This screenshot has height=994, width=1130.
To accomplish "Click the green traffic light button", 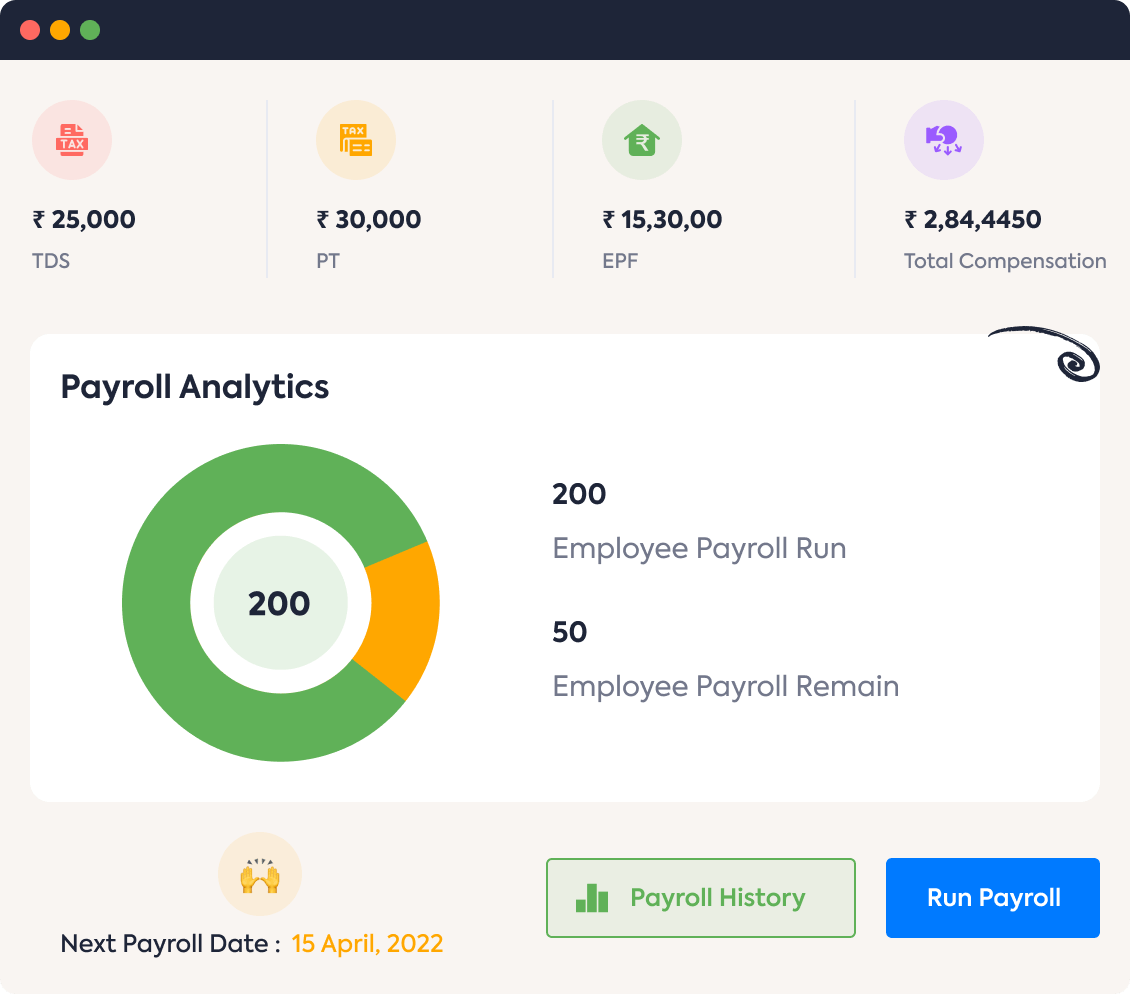I will click(x=89, y=30).
